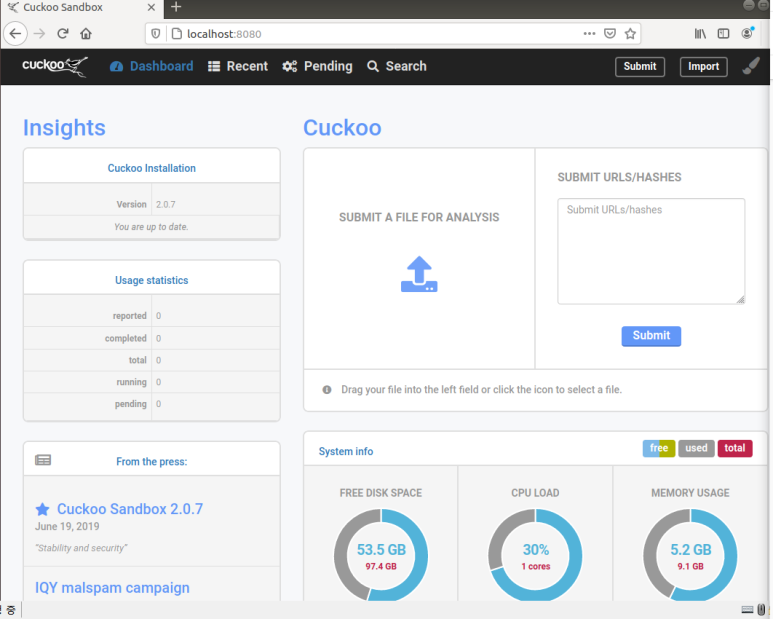This screenshot has height=619, width=773.
Task: Open the IQY malspam campaign link
Action: pos(112,588)
